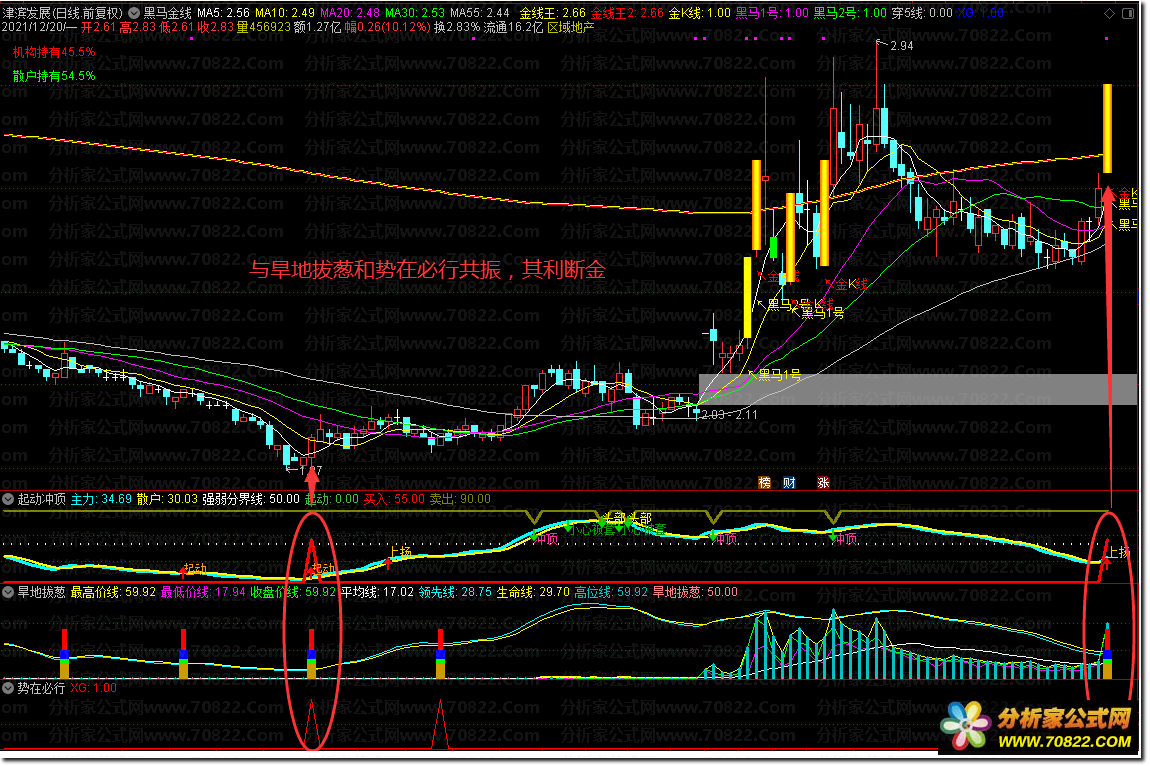1150x766 pixels.
Task: Click the 领先线: 28.75 label
Action: click(x=455, y=592)
